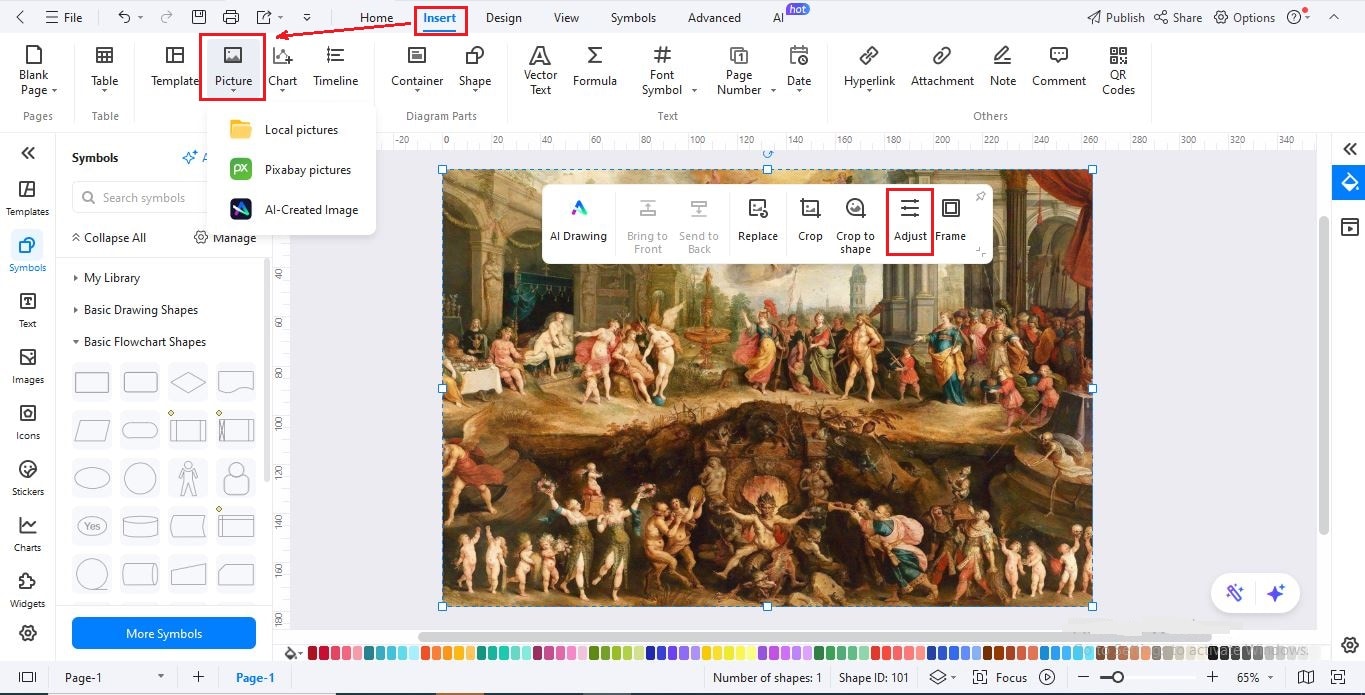Open the Templates sidebar panel
1365x695 pixels.
pyautogui.click(x=28, y=198)
